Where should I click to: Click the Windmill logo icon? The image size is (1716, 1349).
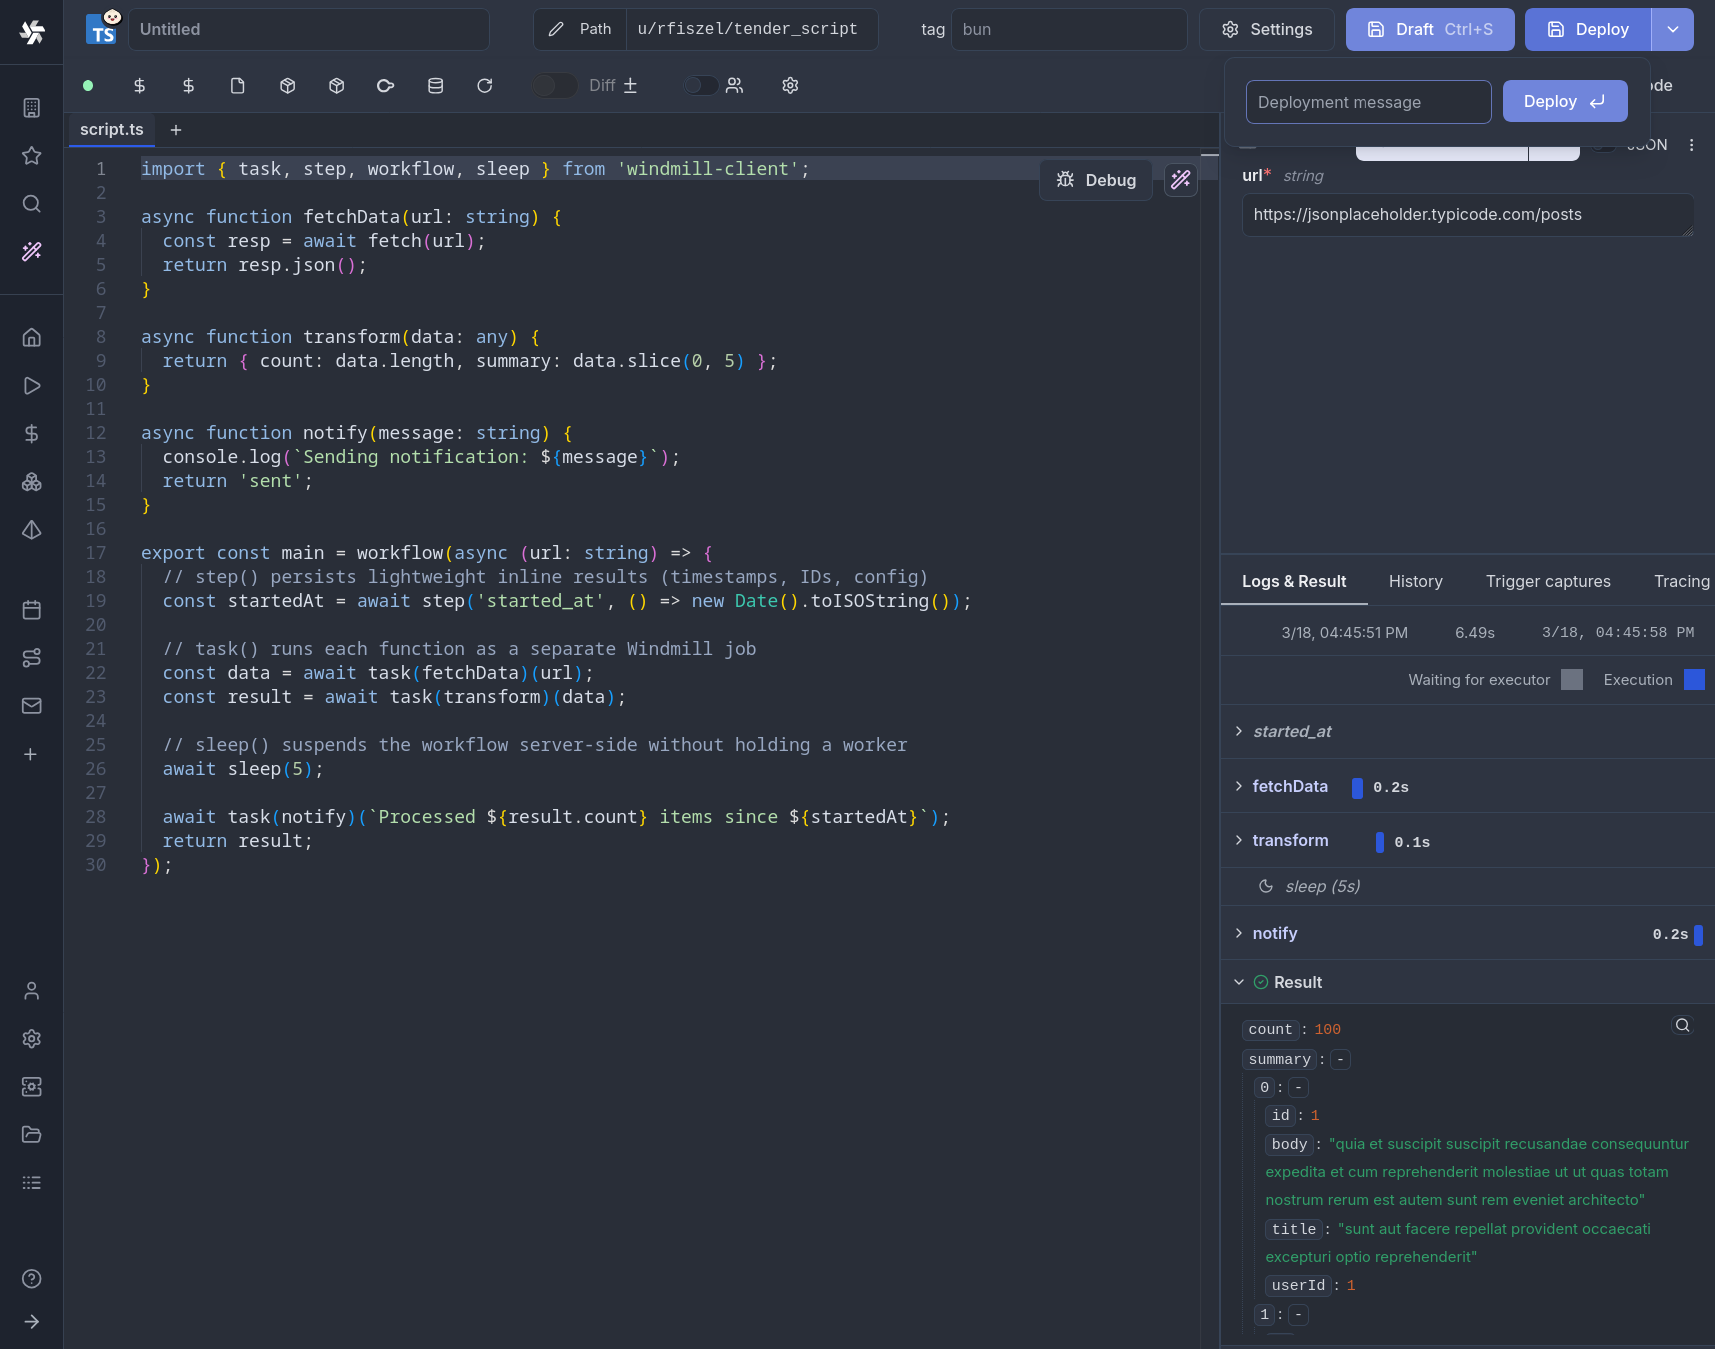32,32
